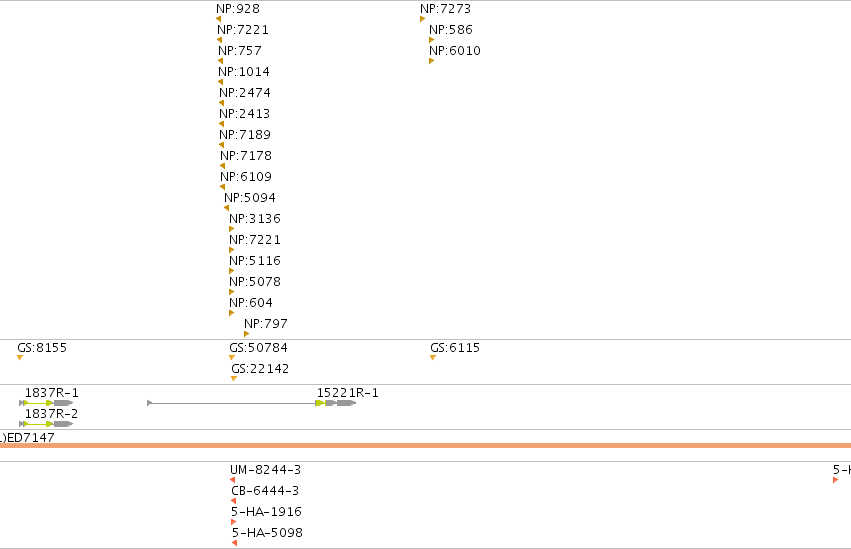This screenshot has height=549, width=851.
Task: Click the red arrow under CB-6444-3
Action: point(233,501)
